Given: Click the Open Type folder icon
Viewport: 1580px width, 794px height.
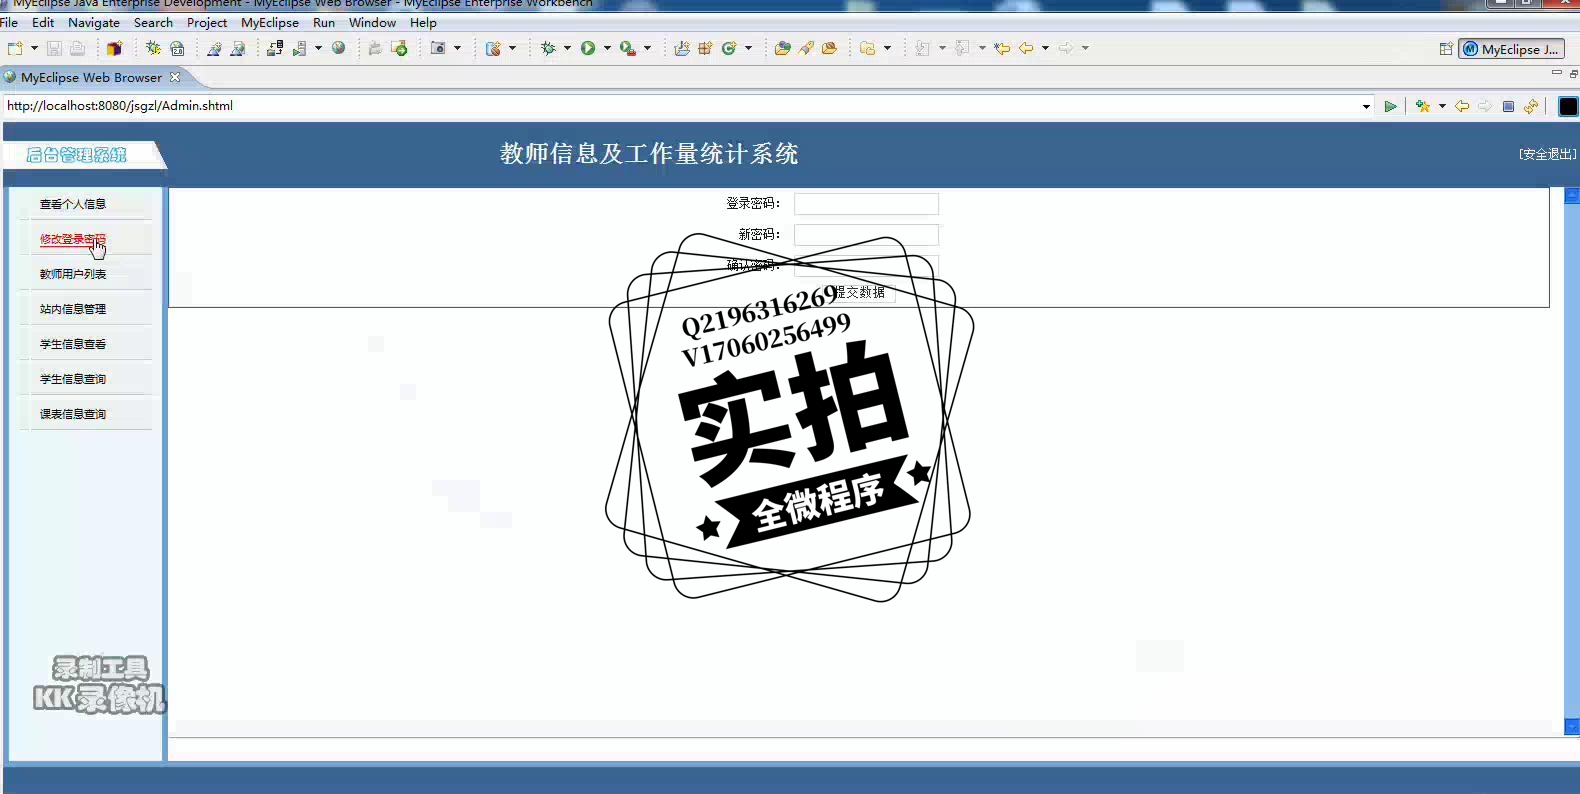Looking at the screenshot, I should coord(782,48).
